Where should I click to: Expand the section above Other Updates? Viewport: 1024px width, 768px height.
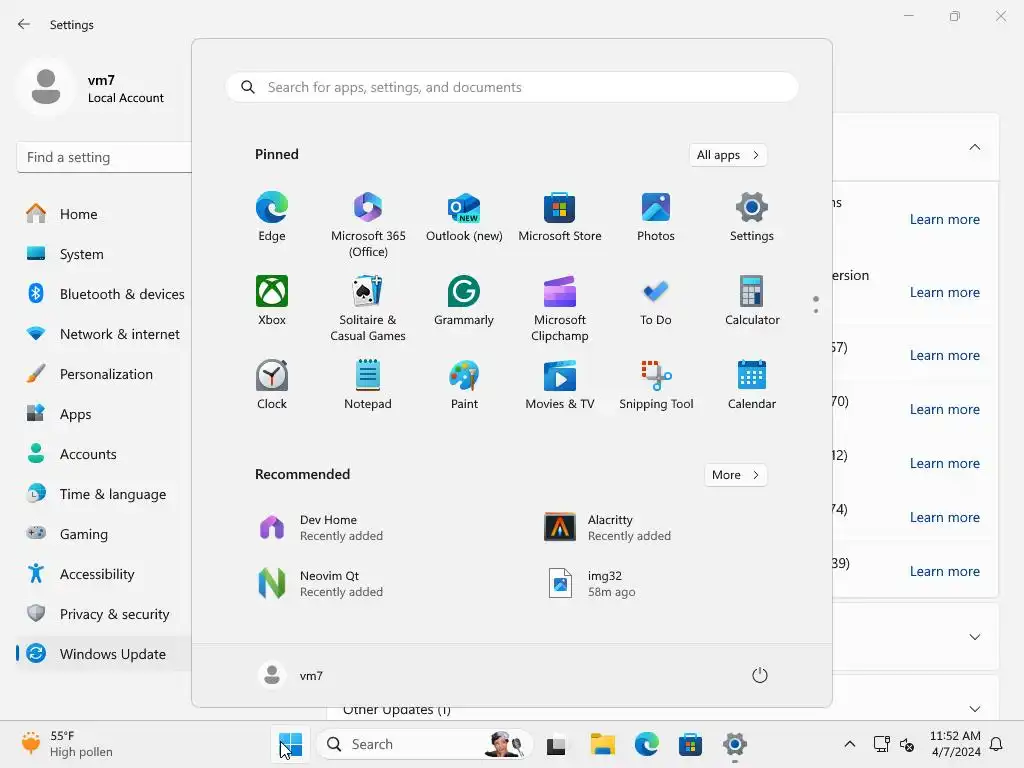[974, 637]
